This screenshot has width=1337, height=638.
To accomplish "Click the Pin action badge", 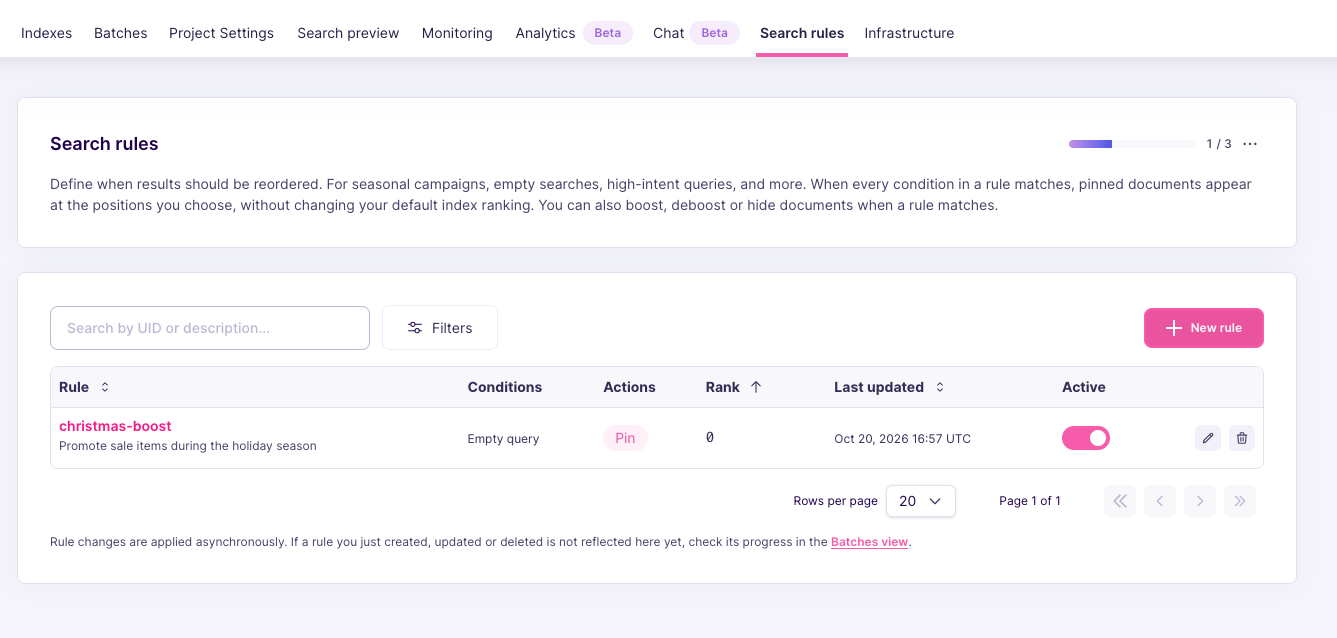I will click(625, 438).
